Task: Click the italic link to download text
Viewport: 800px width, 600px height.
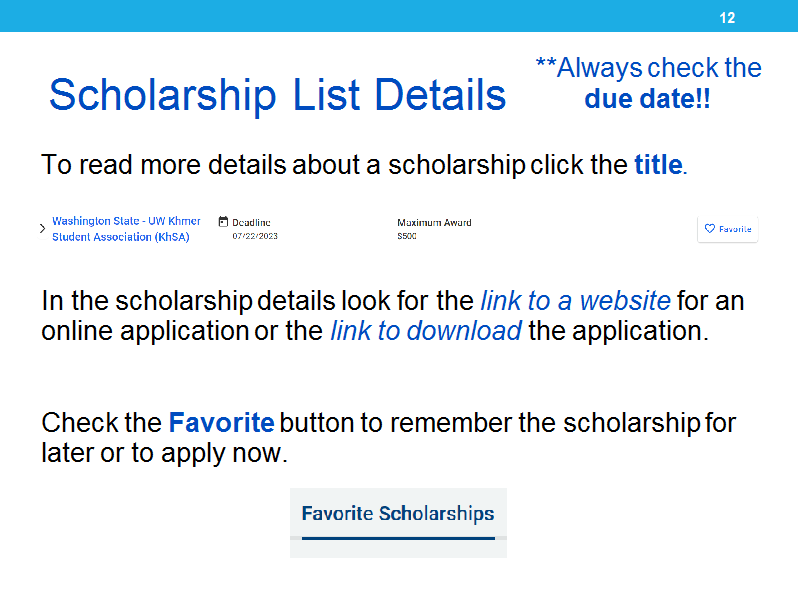Action: [426, 331]
